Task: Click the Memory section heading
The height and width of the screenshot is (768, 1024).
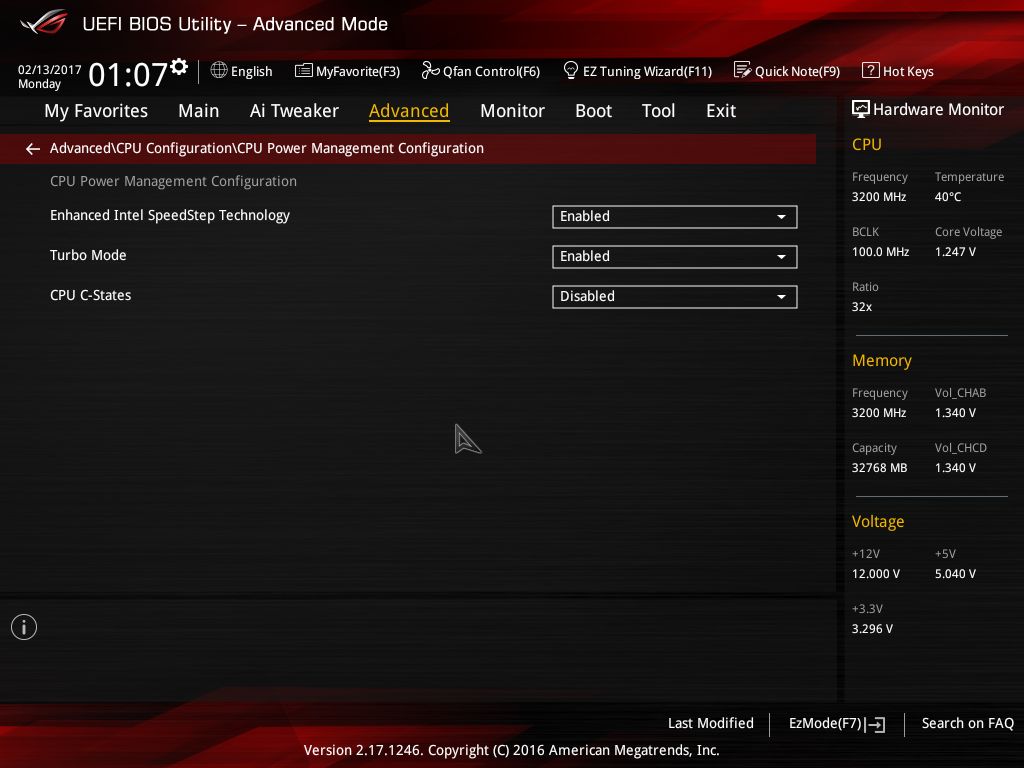Action: pyautogui.click(x=882, y=360)
